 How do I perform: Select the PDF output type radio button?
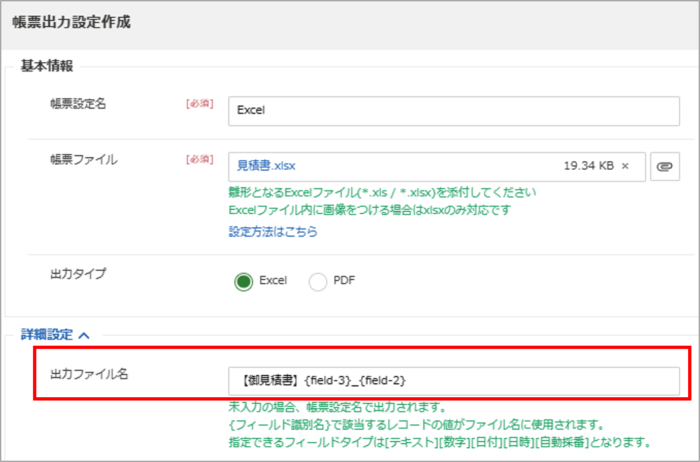tap(318, 282)
